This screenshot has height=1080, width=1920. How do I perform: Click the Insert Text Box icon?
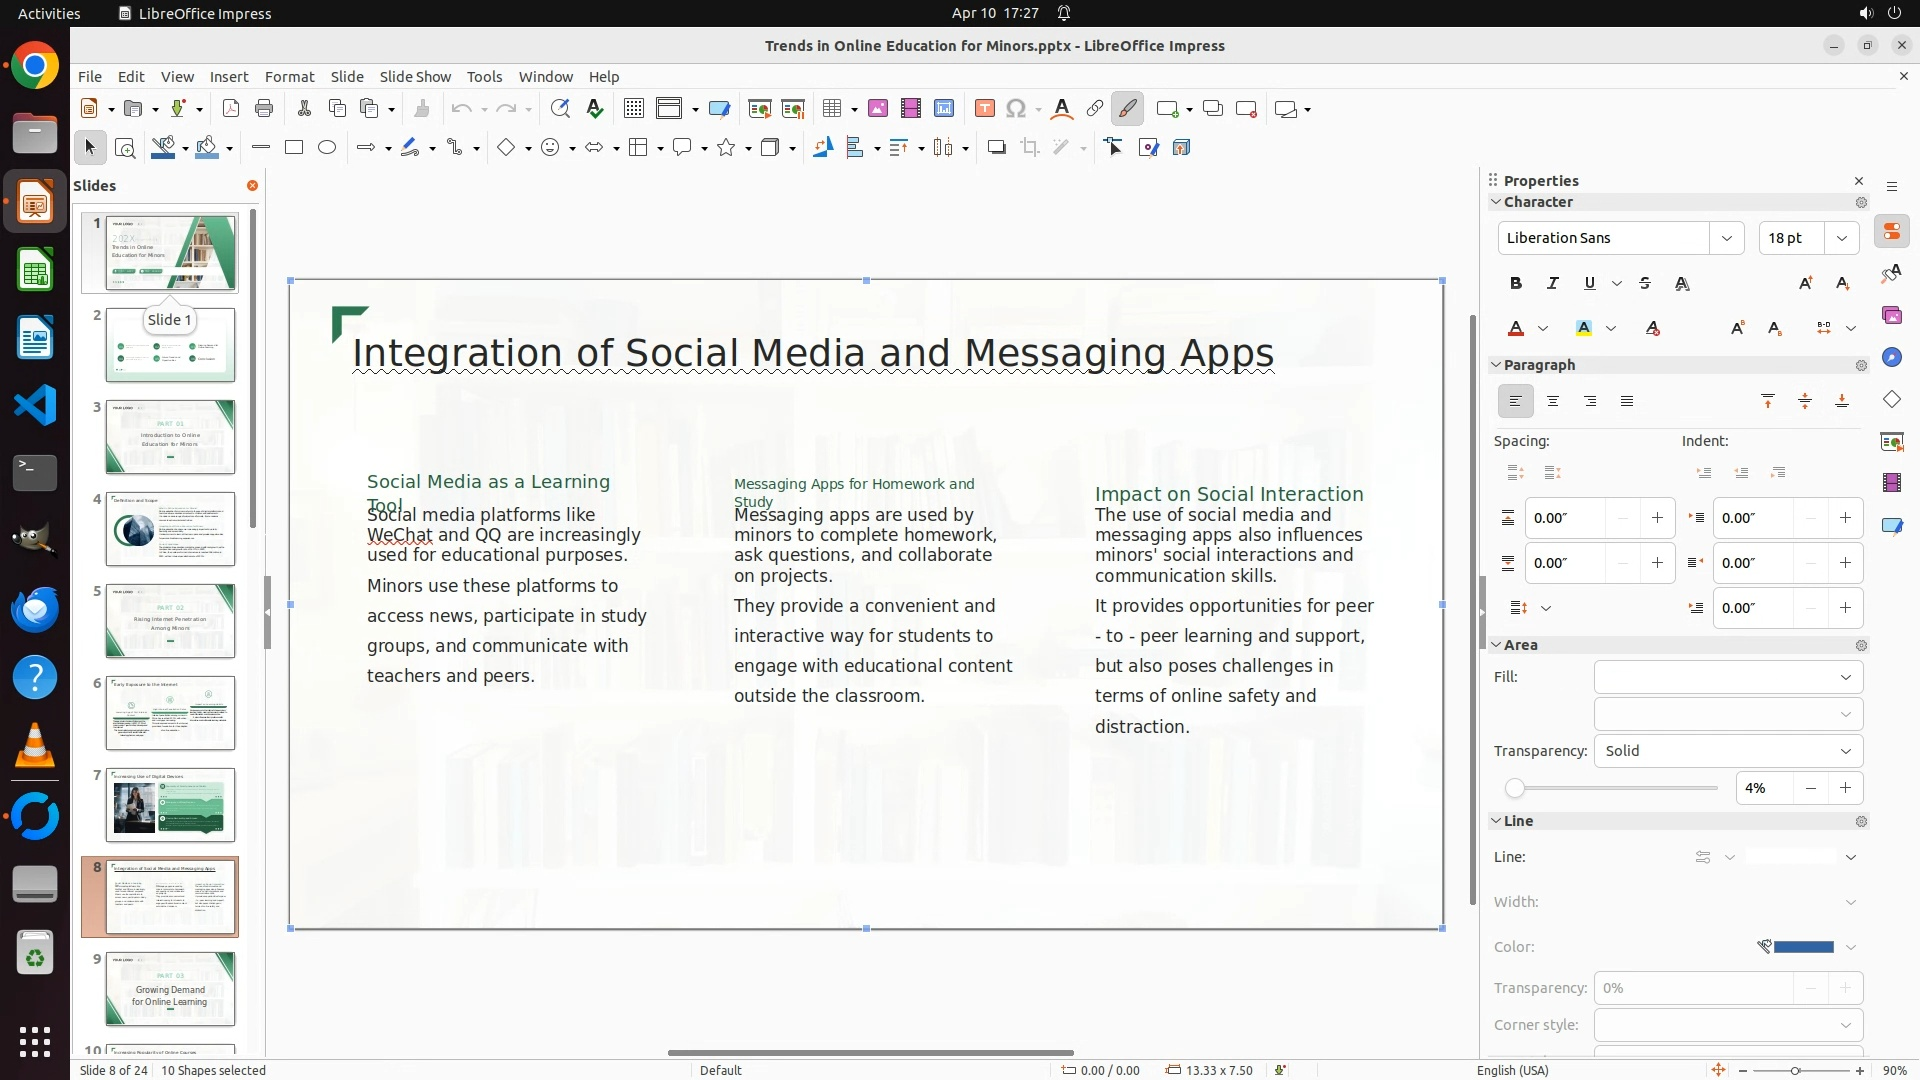coord(984,109)
